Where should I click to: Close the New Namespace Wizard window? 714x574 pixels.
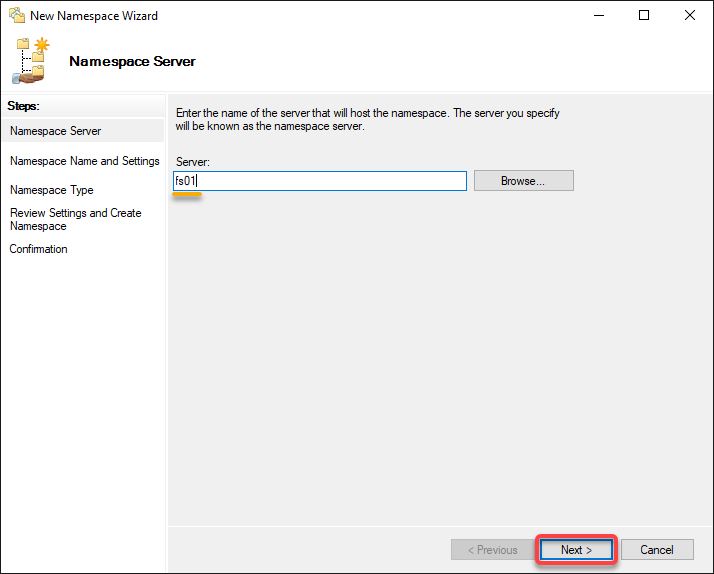pyautogui.click(x=690, y=15)
